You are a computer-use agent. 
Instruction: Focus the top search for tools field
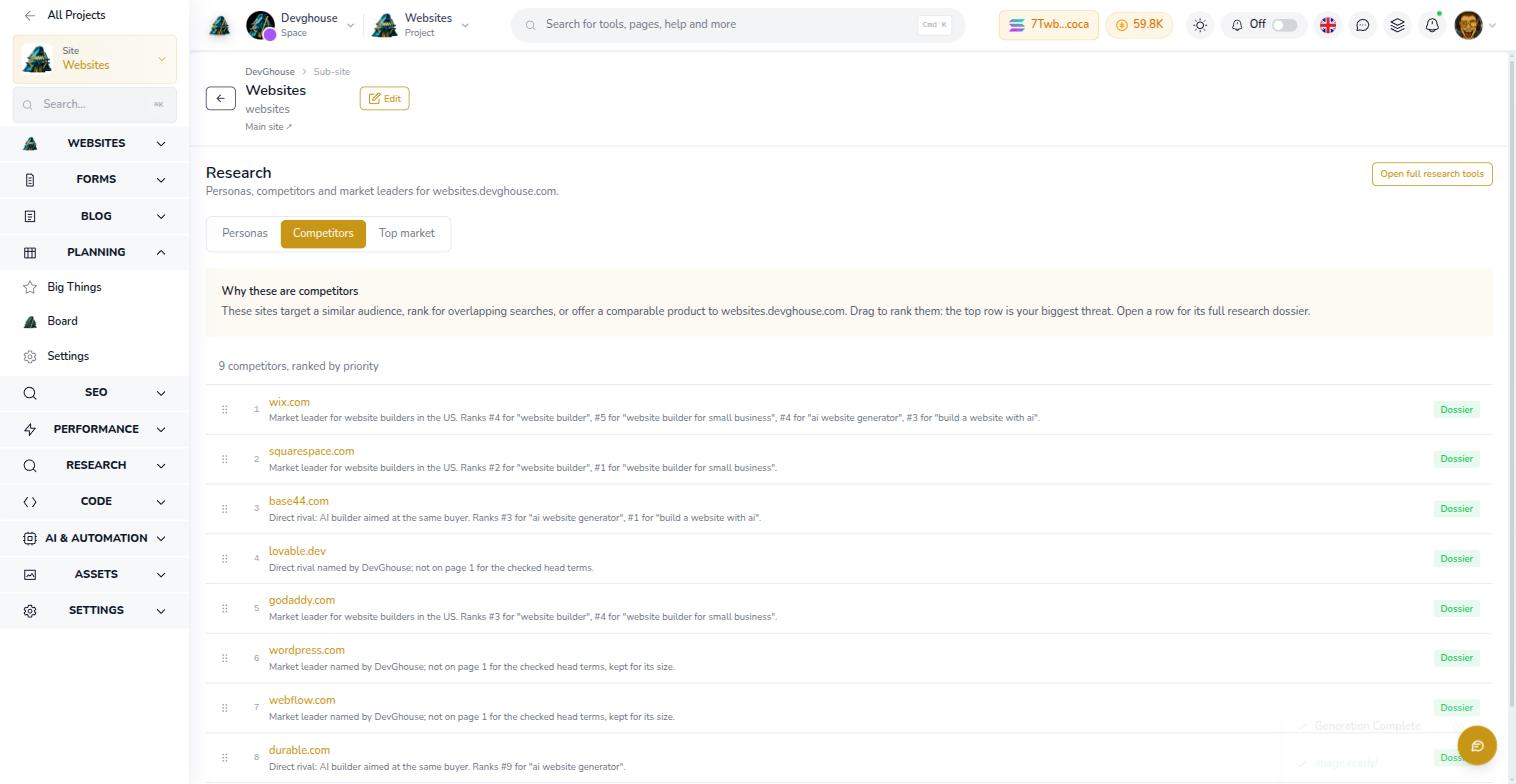738,25
